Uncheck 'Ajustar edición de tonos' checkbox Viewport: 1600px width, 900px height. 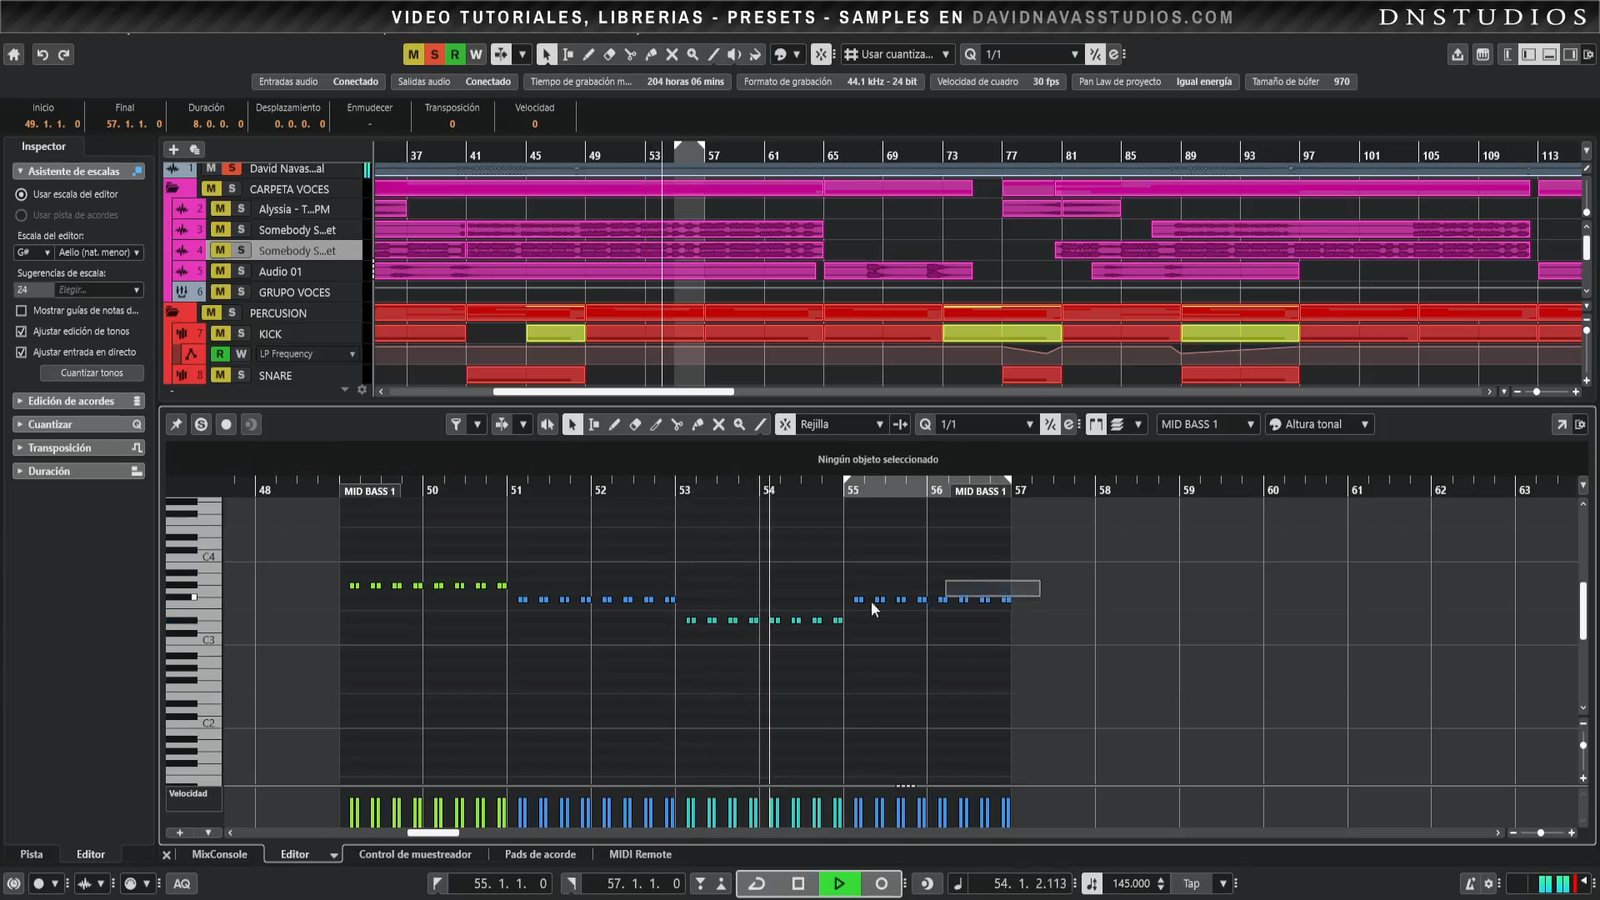click(x=21, y=332)
